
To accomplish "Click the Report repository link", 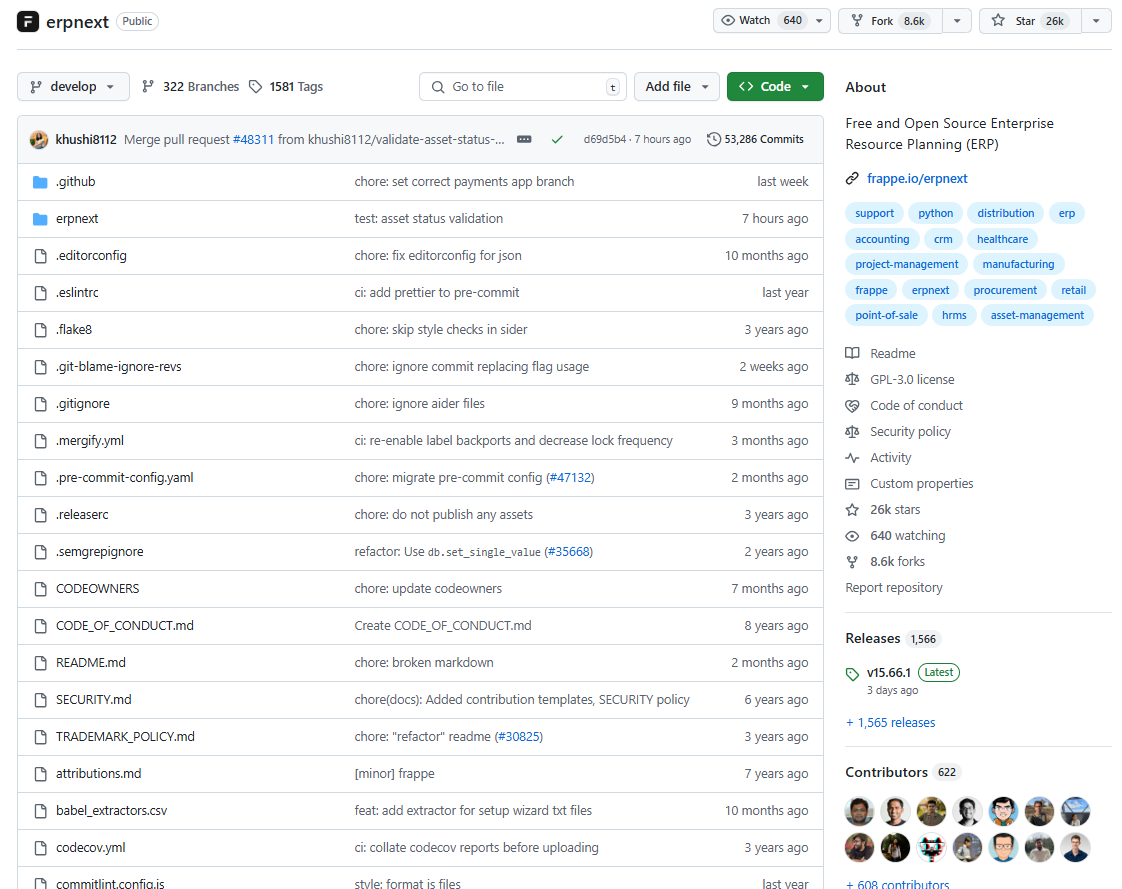I will pos(894,588).
